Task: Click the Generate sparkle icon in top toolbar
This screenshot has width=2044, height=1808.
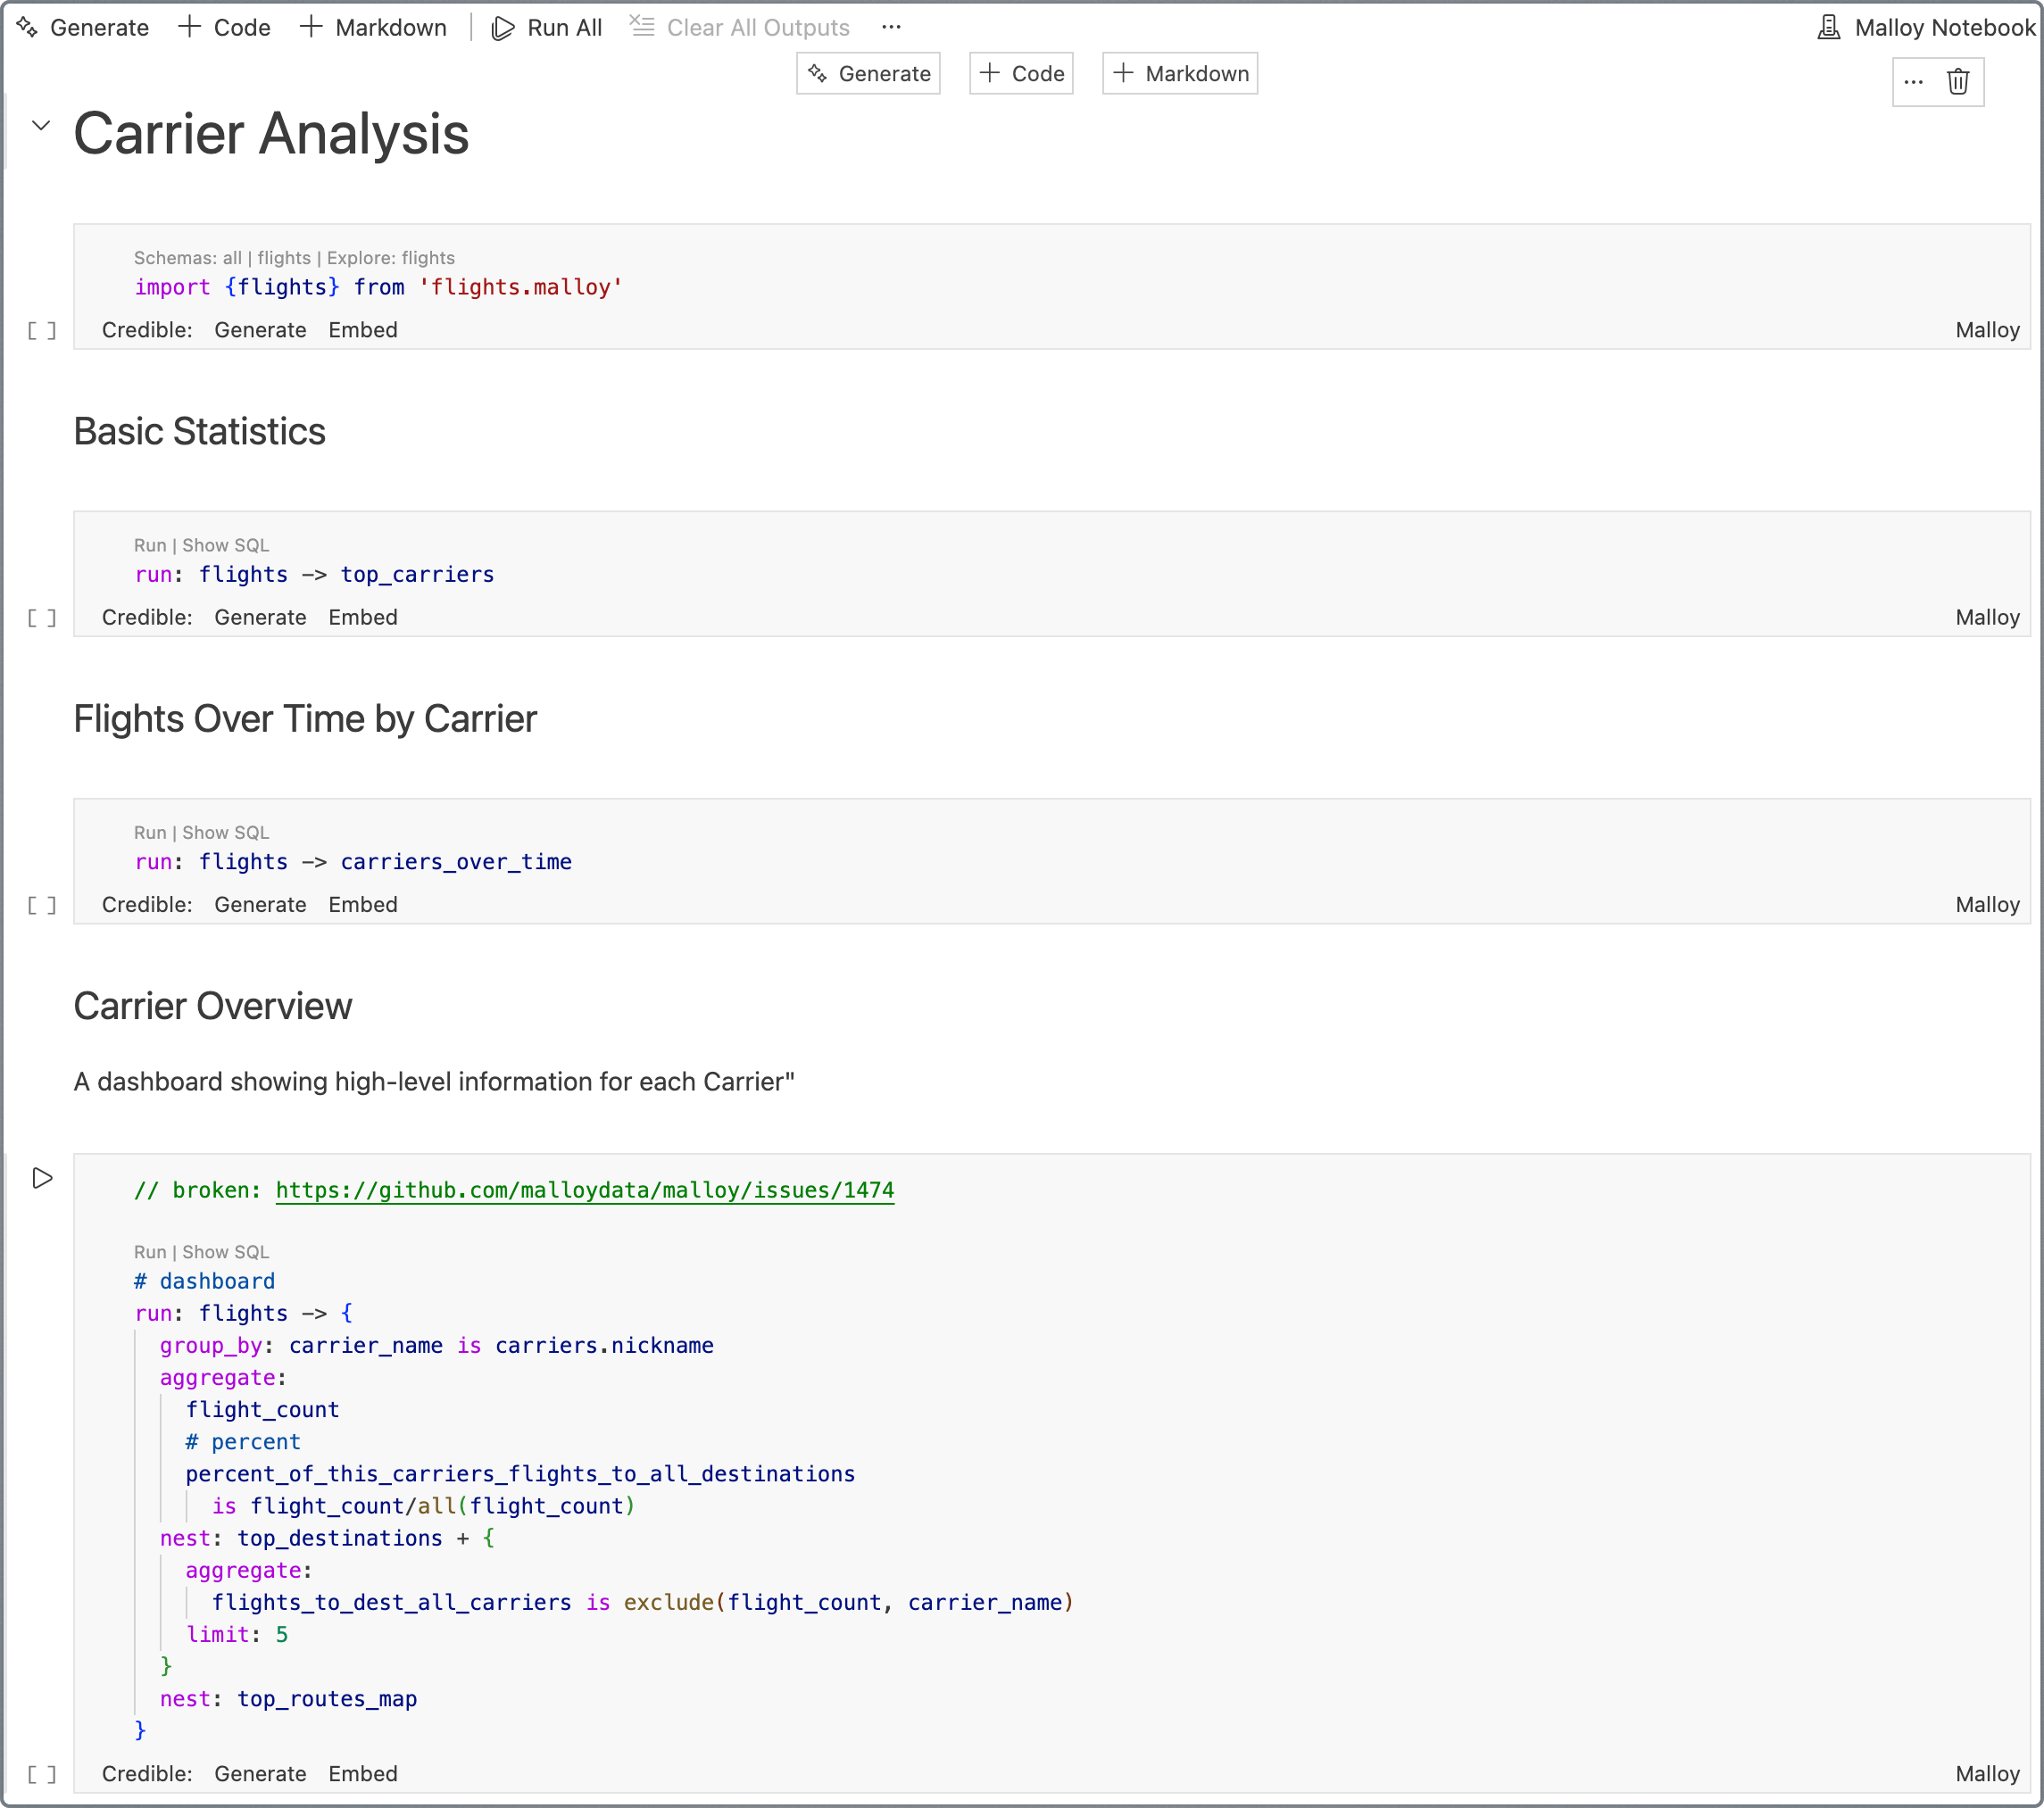Action: point(27,27)
